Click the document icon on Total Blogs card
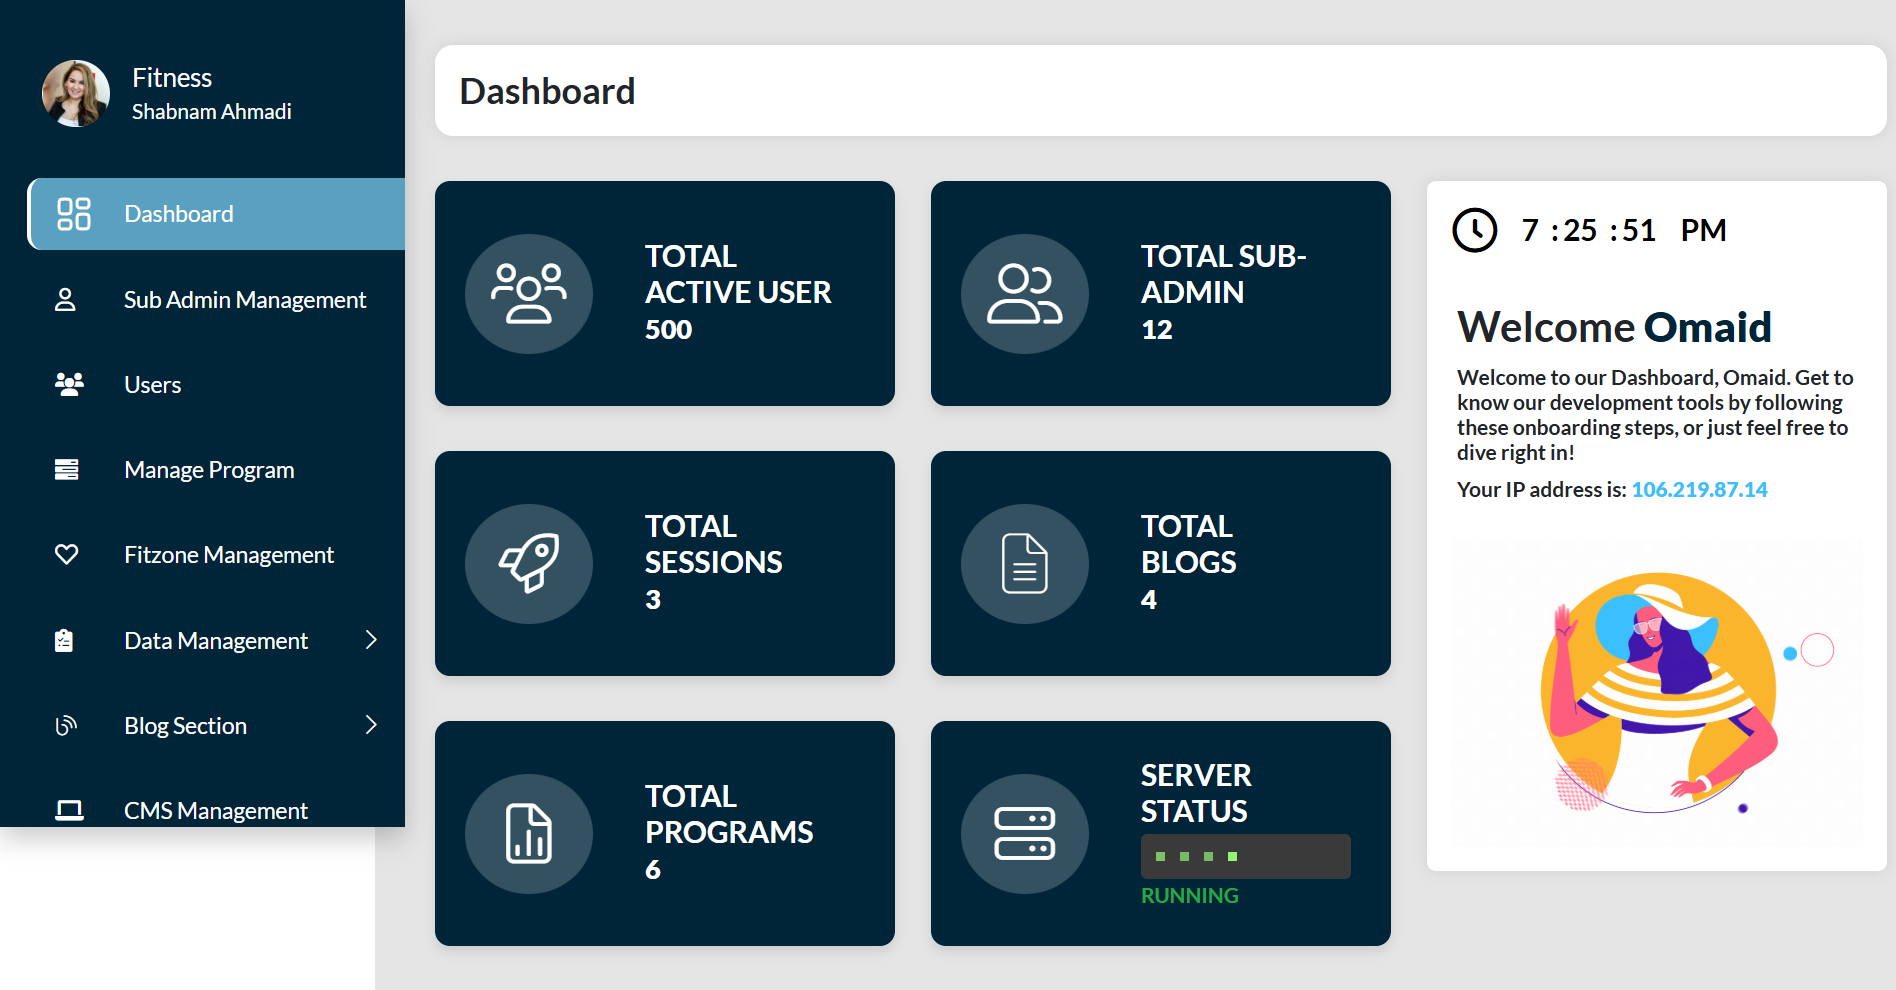 point(1024,563)
